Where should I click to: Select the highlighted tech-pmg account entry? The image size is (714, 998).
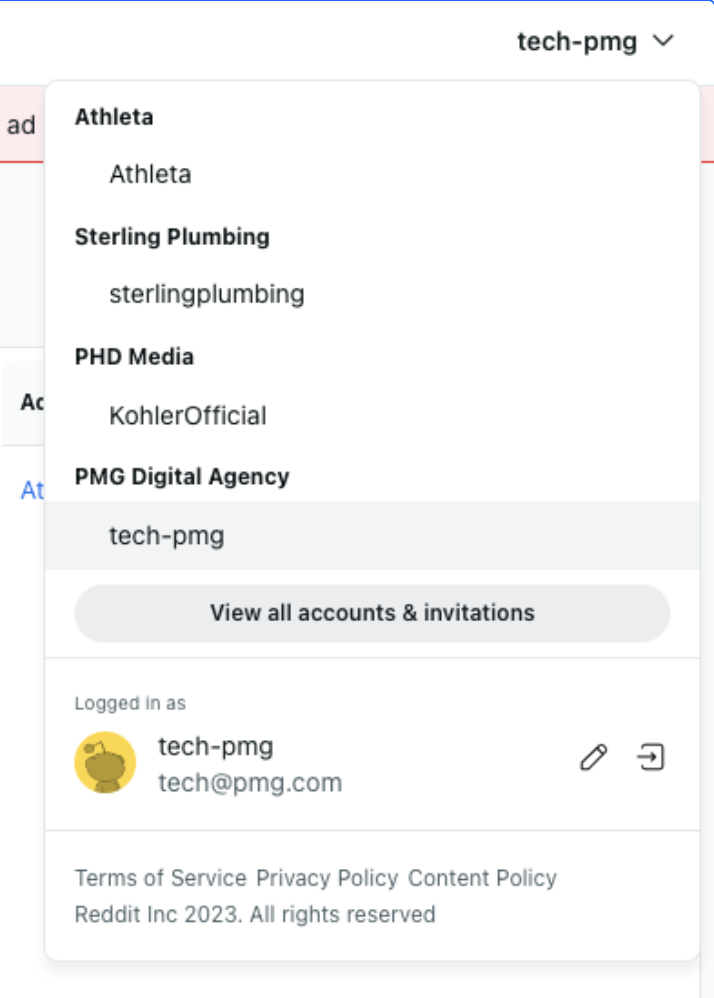pyautogui.click(x=167, y=536)
